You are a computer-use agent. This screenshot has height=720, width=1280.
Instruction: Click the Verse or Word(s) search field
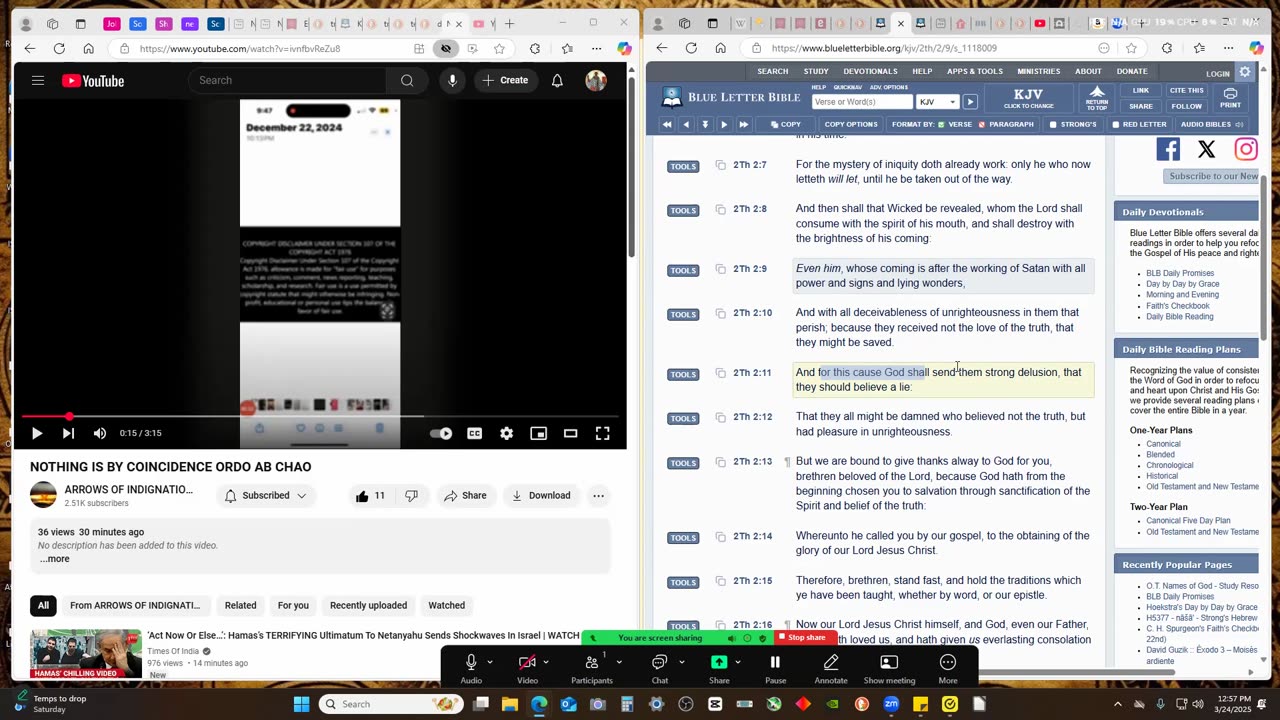click(x=862, y=102)
